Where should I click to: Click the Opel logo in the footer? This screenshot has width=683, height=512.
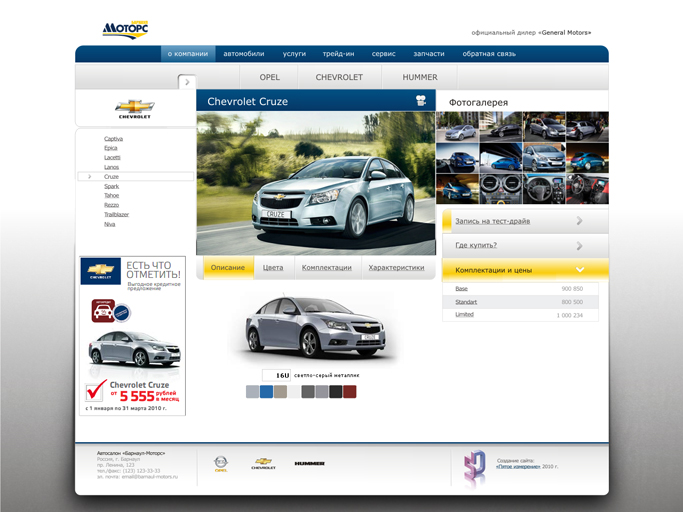click(x=221, y=464)
